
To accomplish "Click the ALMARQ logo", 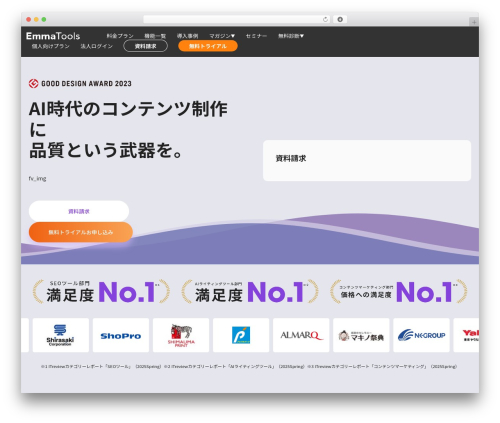I will click(301, 335).
